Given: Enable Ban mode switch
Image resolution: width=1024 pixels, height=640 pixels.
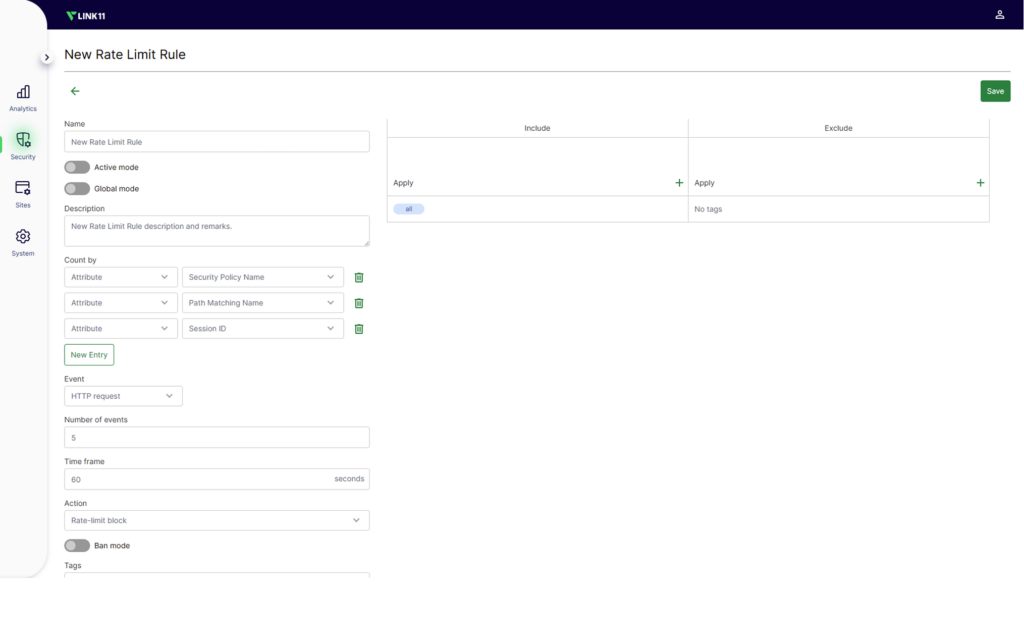Looking at the screenshot, I should (x=77, y=545).
